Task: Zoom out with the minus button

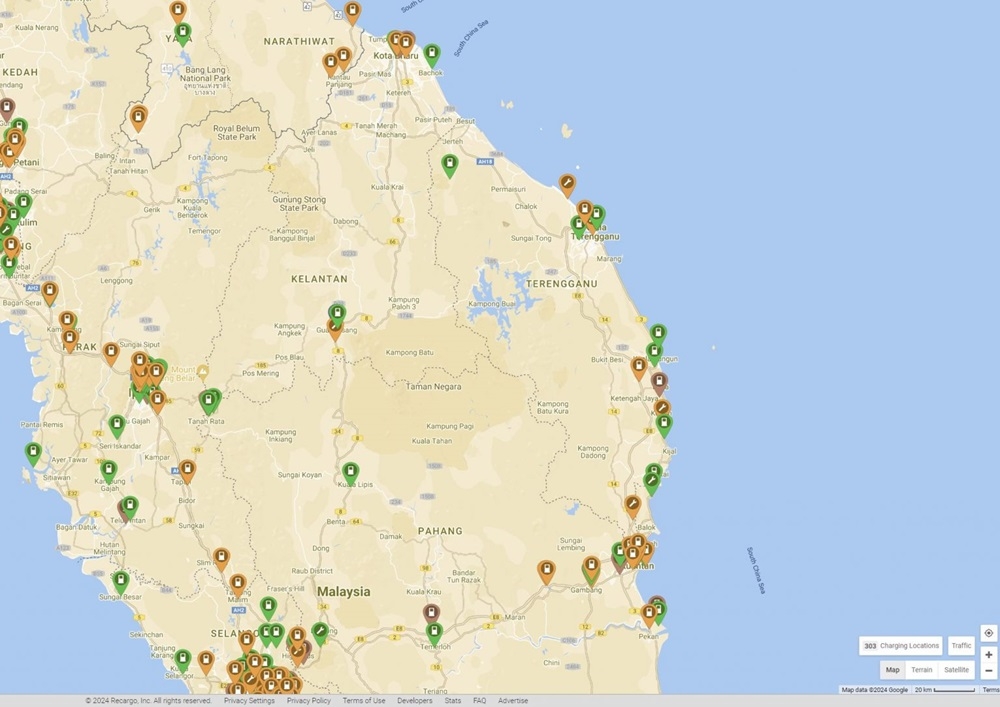Action: 988,671
